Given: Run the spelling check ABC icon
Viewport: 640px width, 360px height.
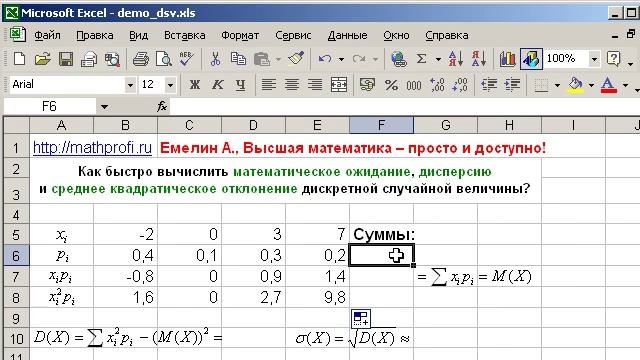Looking at the screenshot, I should coord(186,59).
